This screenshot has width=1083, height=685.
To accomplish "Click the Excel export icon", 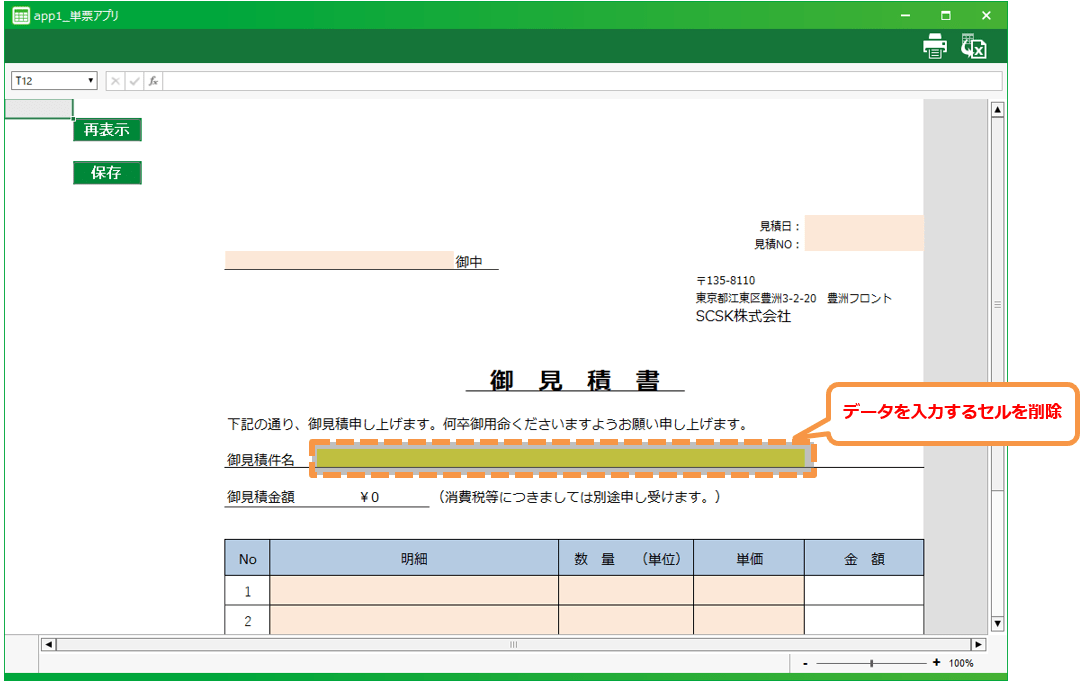I will 973,46.
